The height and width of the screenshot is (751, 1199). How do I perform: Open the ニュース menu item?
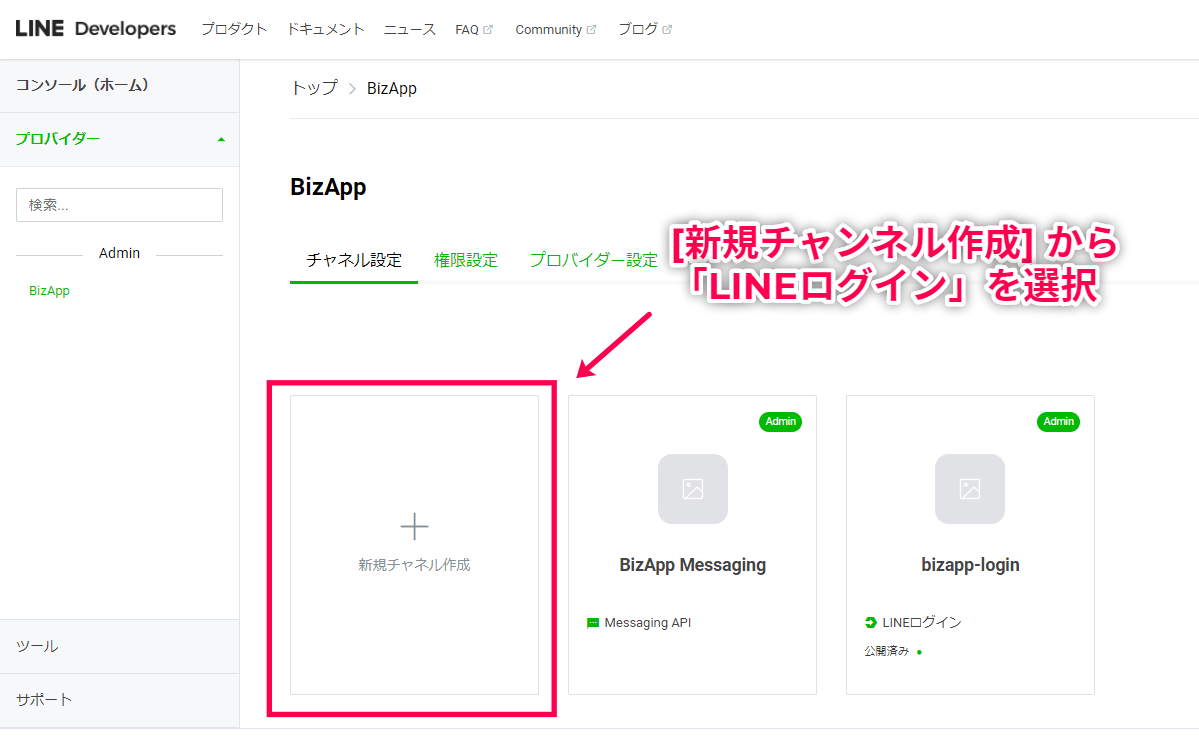click(410, 29)
